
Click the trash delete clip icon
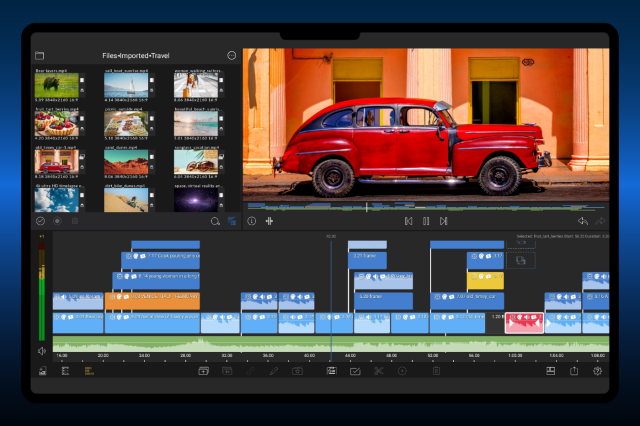click(435, 371)
